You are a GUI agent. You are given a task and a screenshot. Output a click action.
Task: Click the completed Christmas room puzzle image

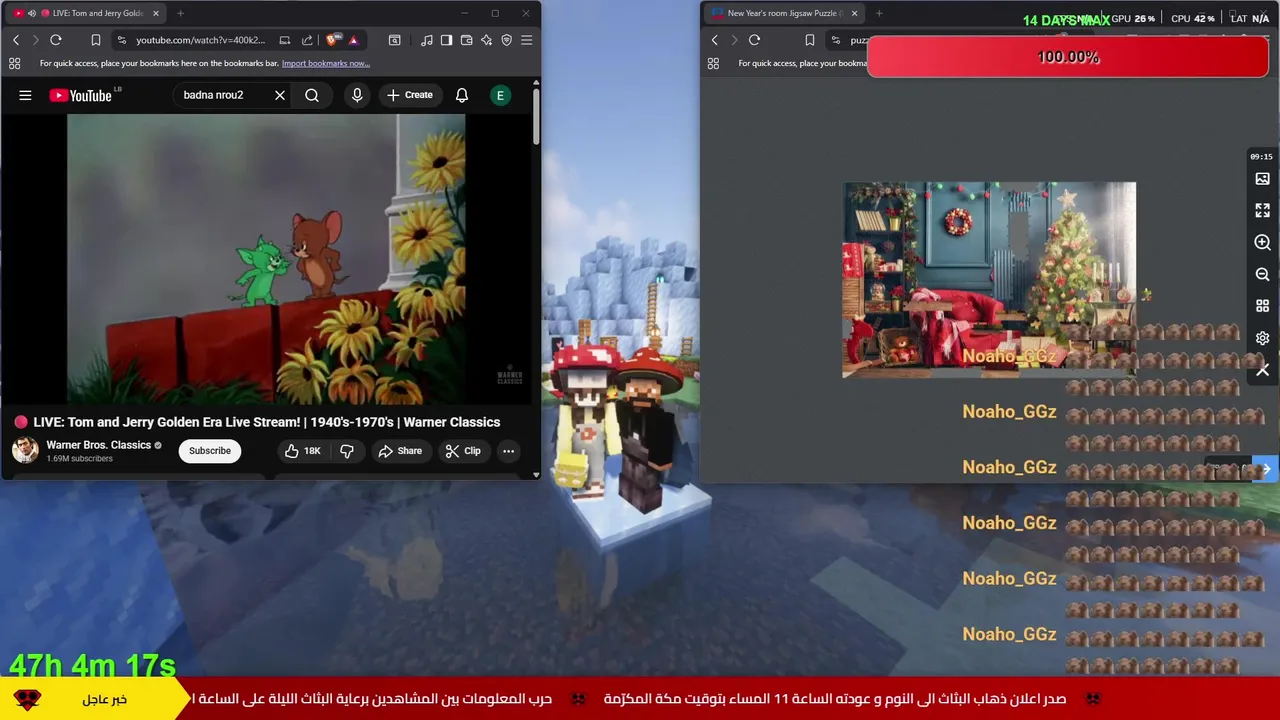[x=989, y=280]
